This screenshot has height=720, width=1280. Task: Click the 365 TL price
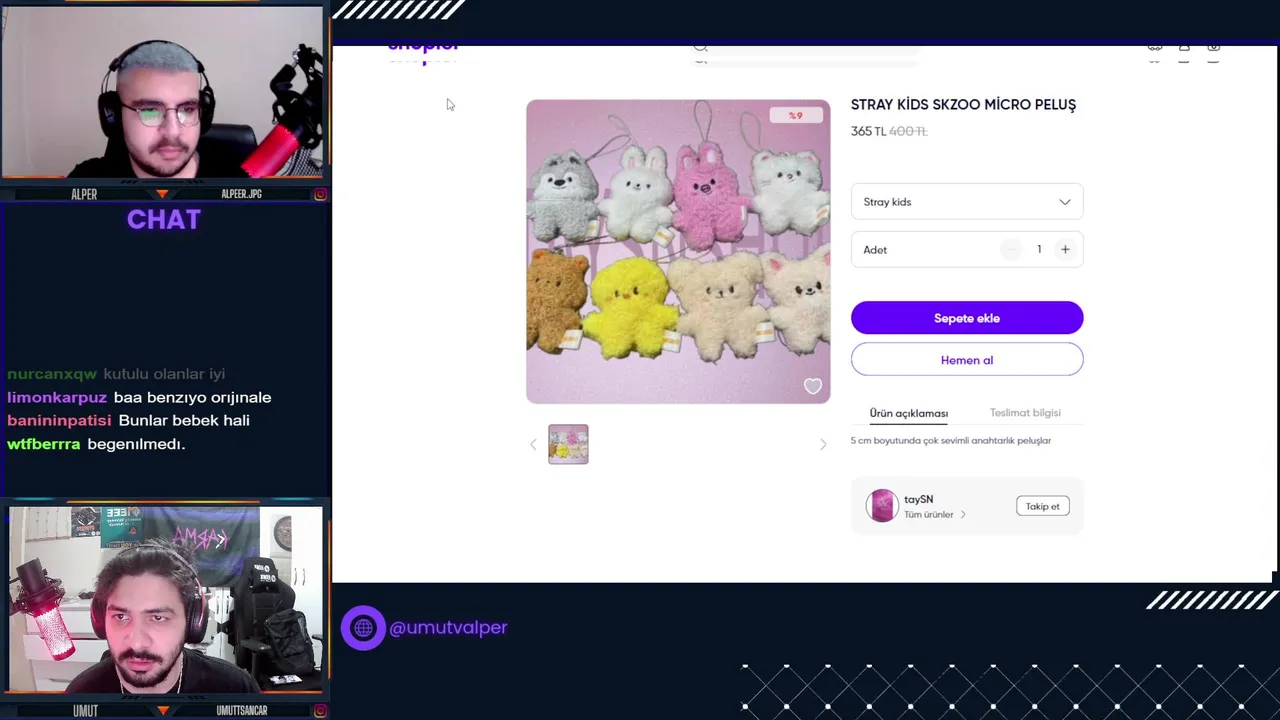[x=868, y=131]
